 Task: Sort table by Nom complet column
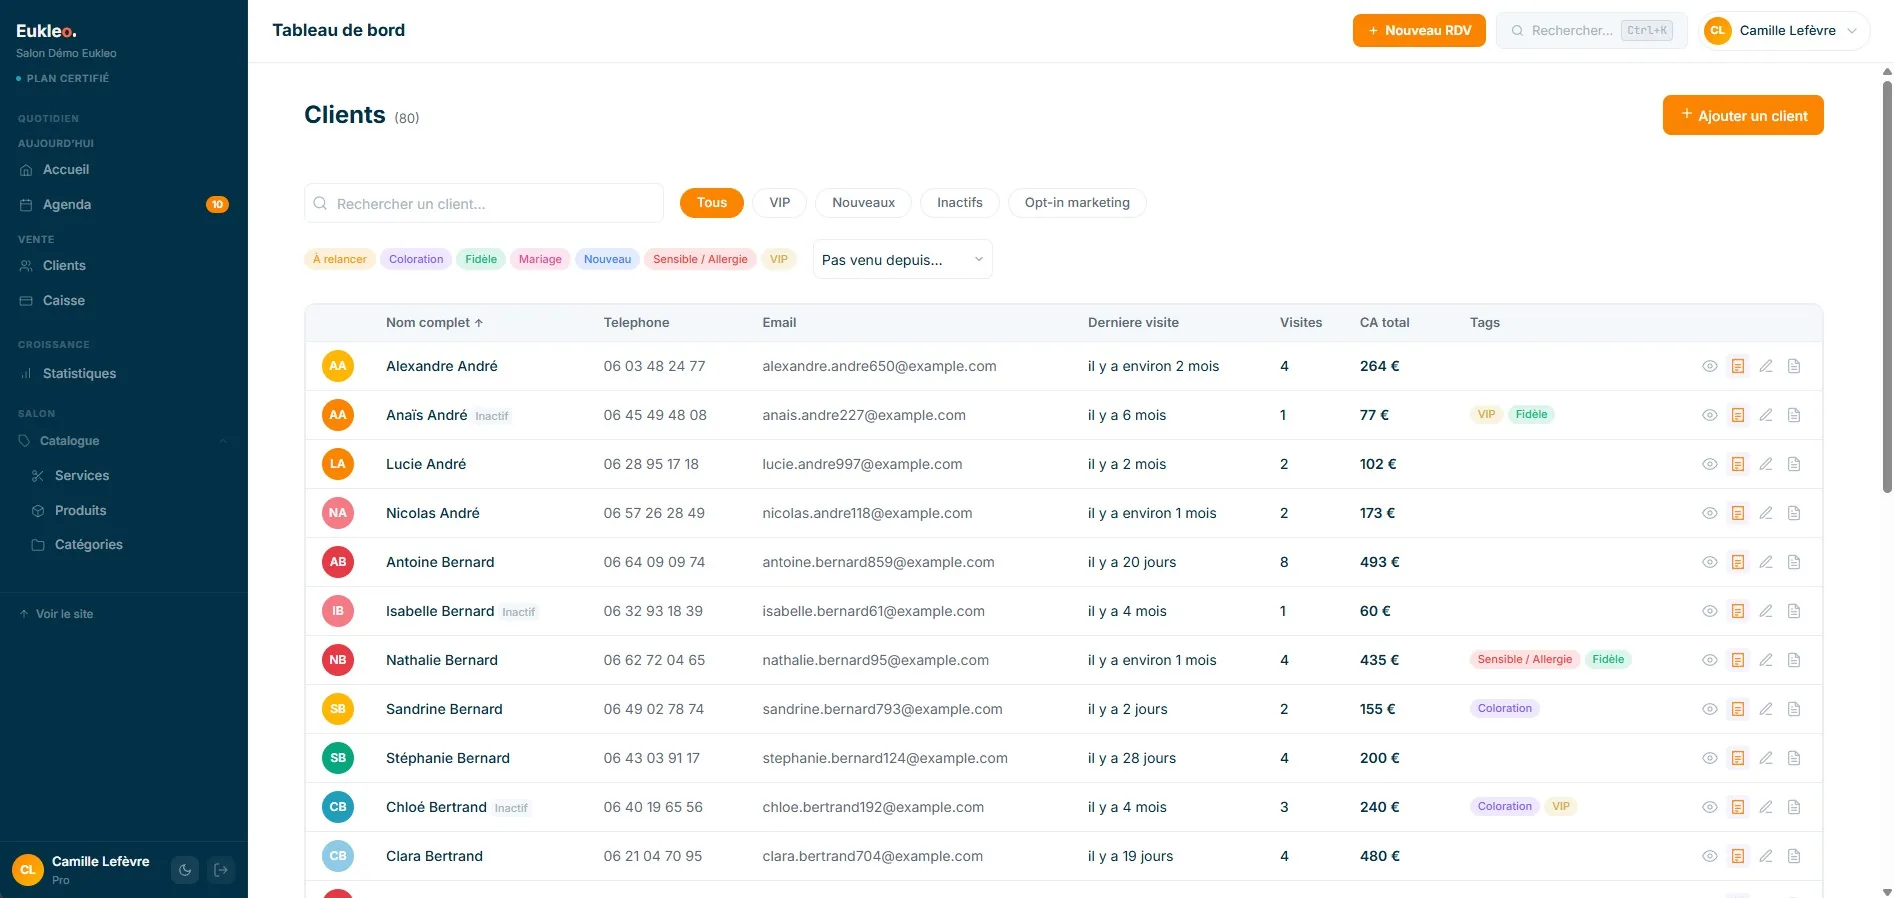[435, 323]
